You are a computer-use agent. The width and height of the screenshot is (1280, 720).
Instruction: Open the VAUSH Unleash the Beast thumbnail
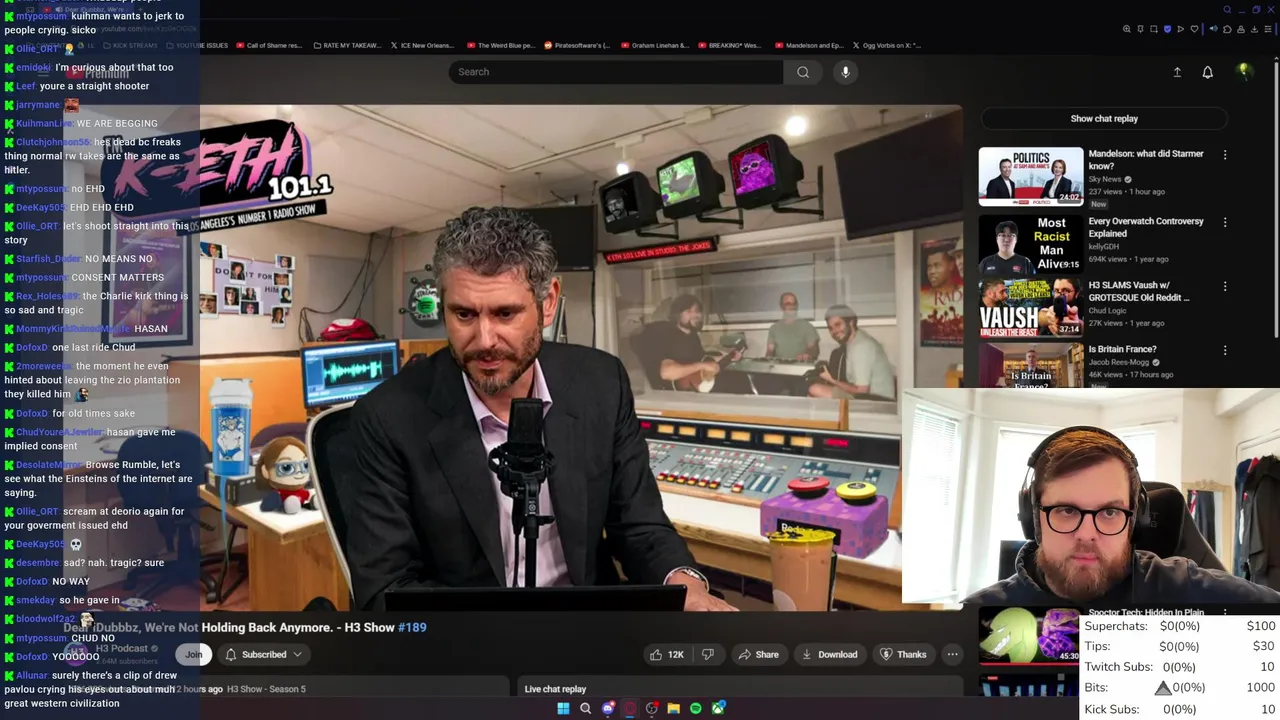pos(1030,307)
